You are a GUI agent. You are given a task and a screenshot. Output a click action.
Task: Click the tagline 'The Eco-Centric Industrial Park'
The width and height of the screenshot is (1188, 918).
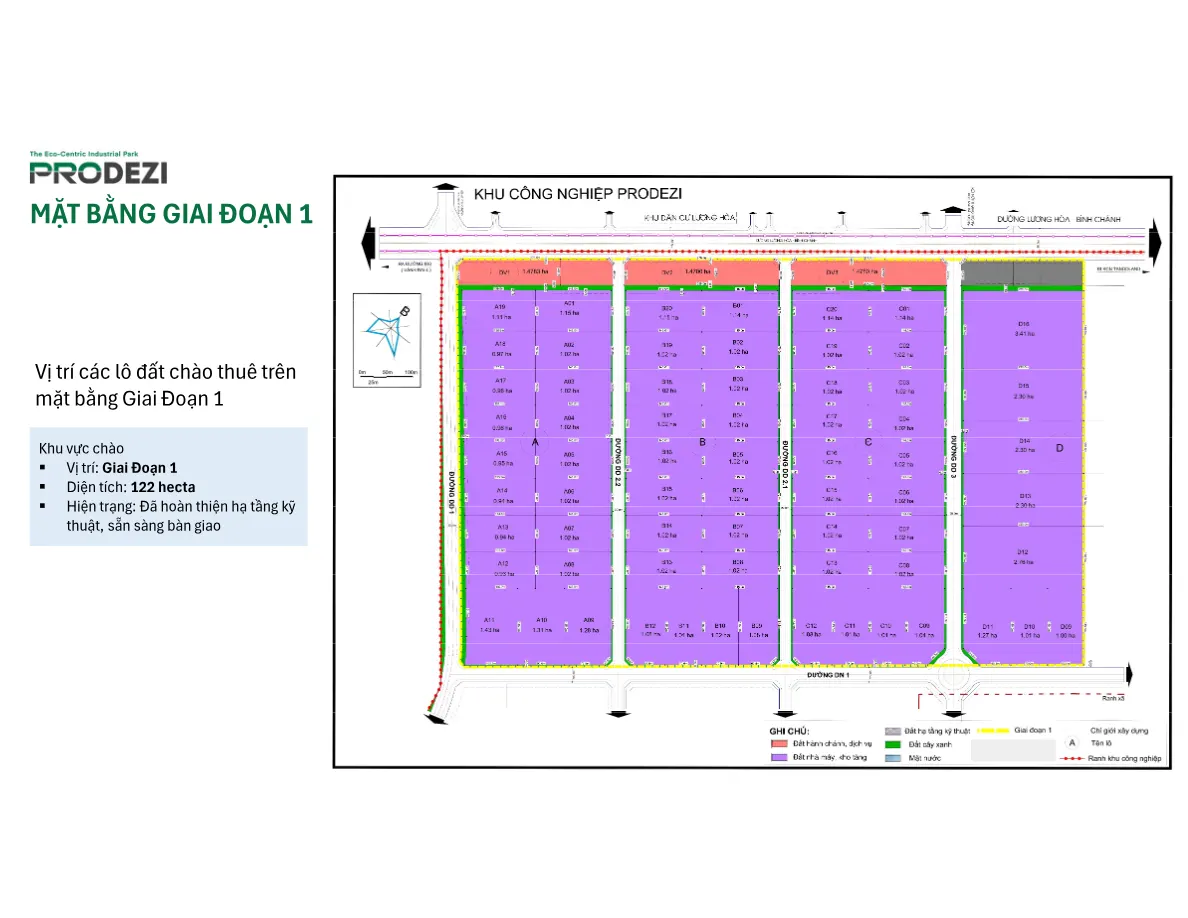pyautogui.click(x=84, y=154)
